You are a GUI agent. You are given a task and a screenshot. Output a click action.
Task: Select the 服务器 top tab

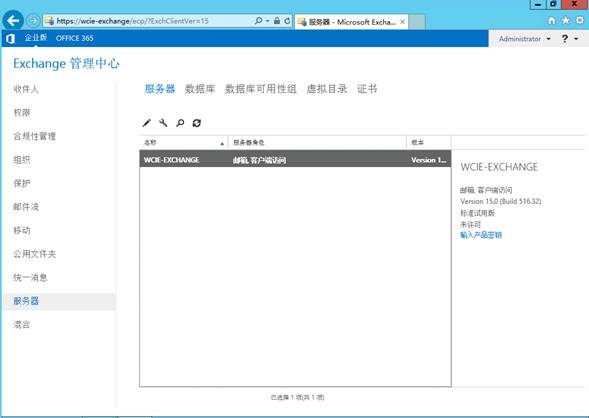pos(160,89)
